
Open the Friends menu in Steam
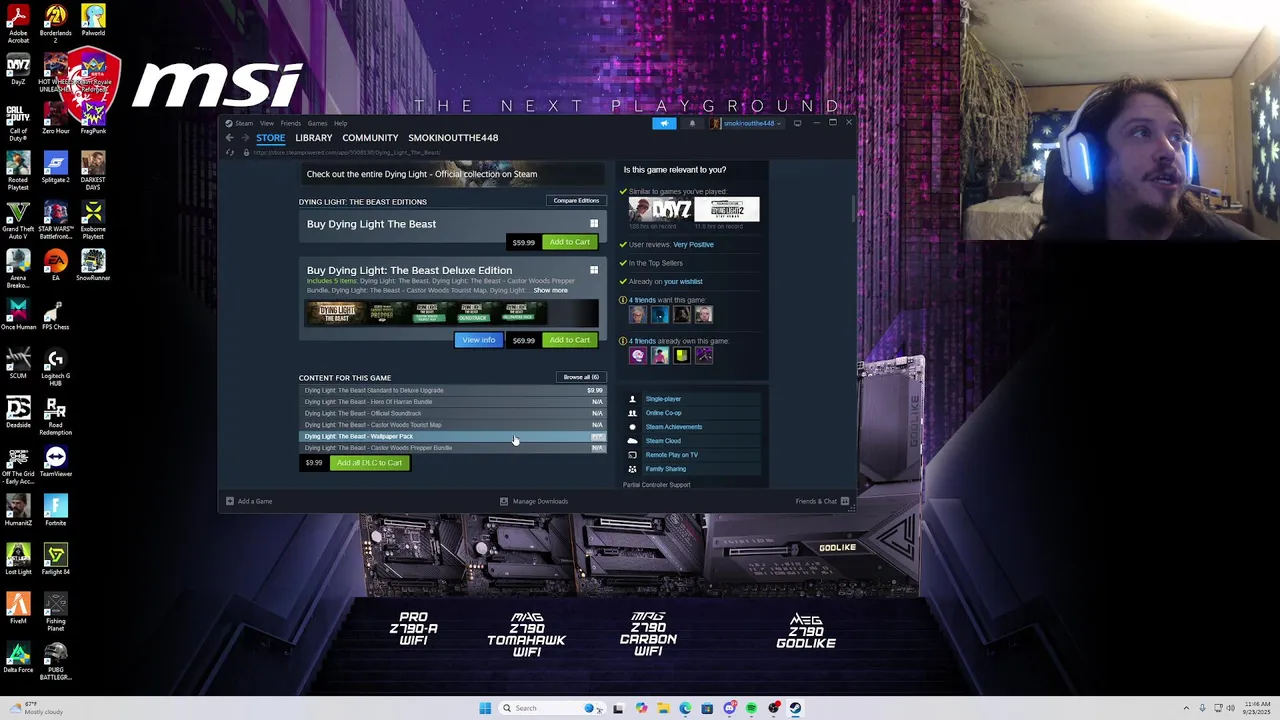pyautogui.click(x=290, y=123)
